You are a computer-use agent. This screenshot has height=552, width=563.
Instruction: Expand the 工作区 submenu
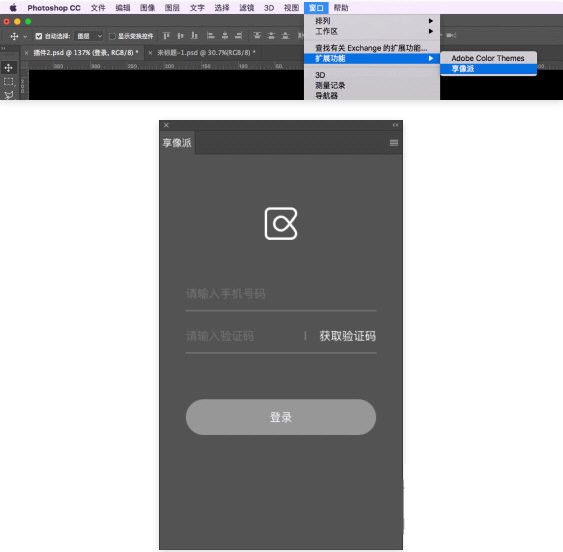tap(372, 31)
